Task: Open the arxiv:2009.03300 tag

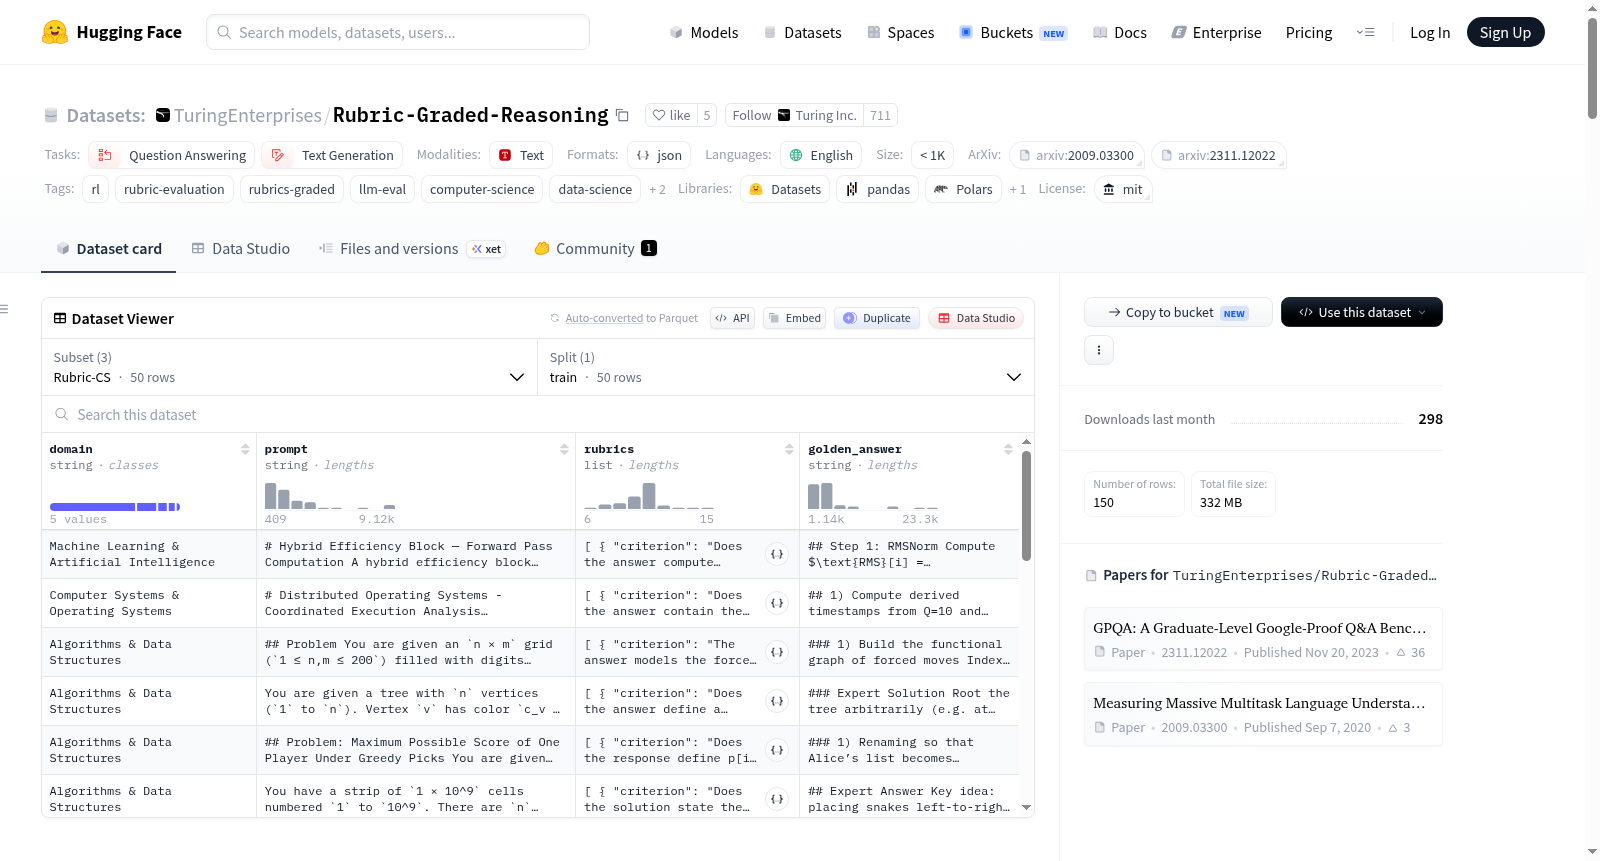Action: (1076, 155)
